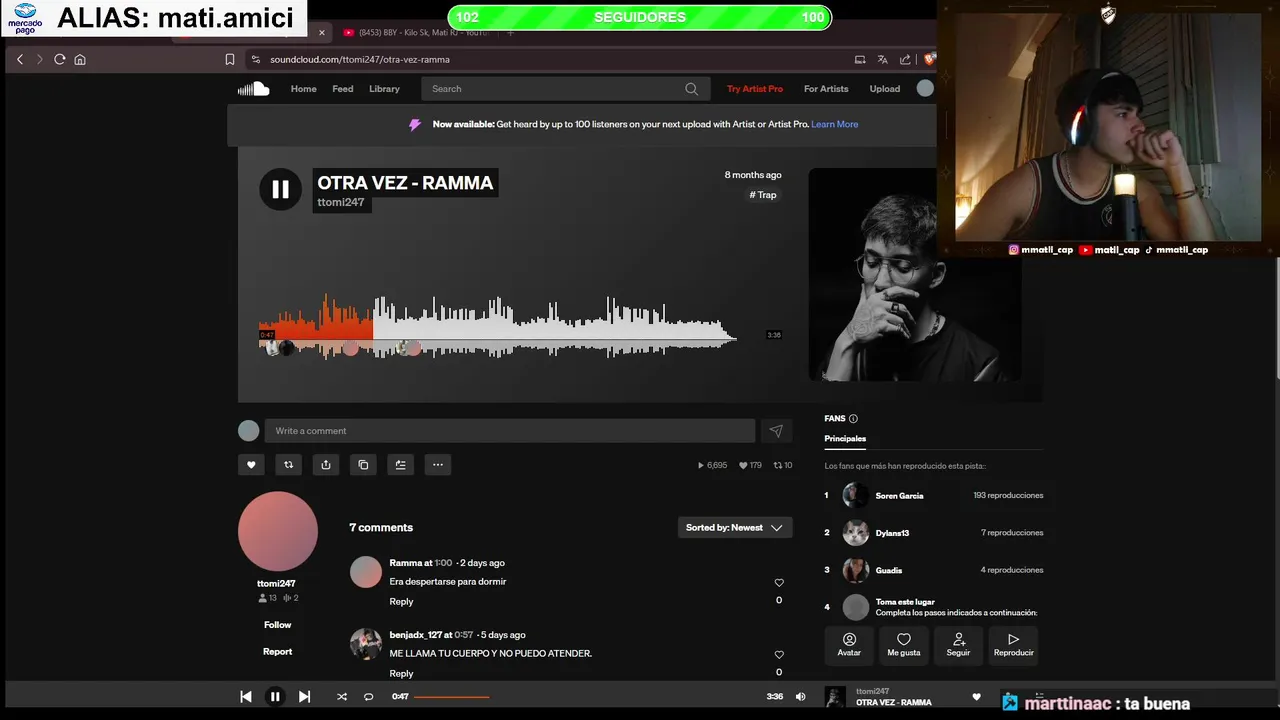
Task: Click the Upload menu item
Action: point(884,89)
